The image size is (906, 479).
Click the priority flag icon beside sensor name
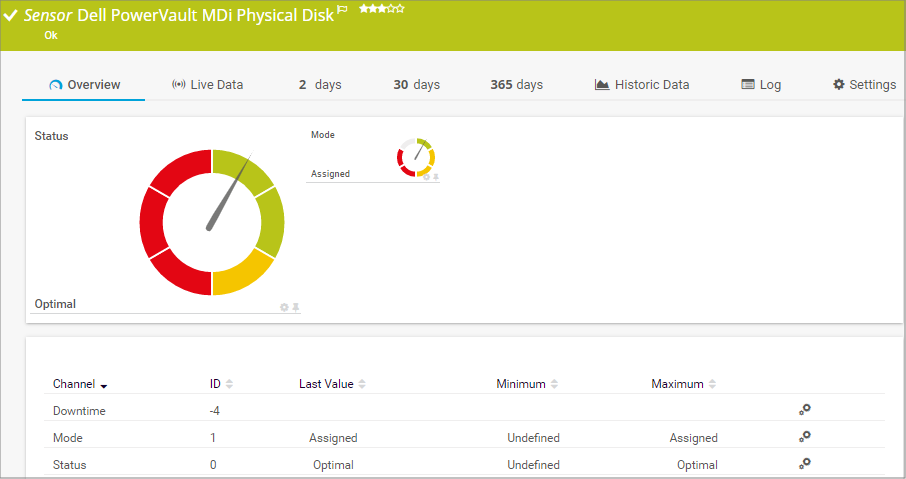click(x=342, y=9)
